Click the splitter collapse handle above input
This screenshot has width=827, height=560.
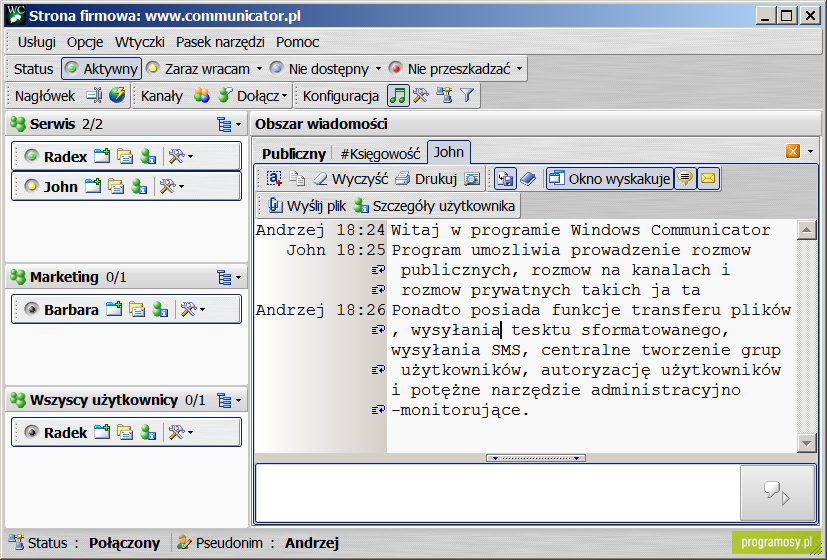click(x=535, y=458)
